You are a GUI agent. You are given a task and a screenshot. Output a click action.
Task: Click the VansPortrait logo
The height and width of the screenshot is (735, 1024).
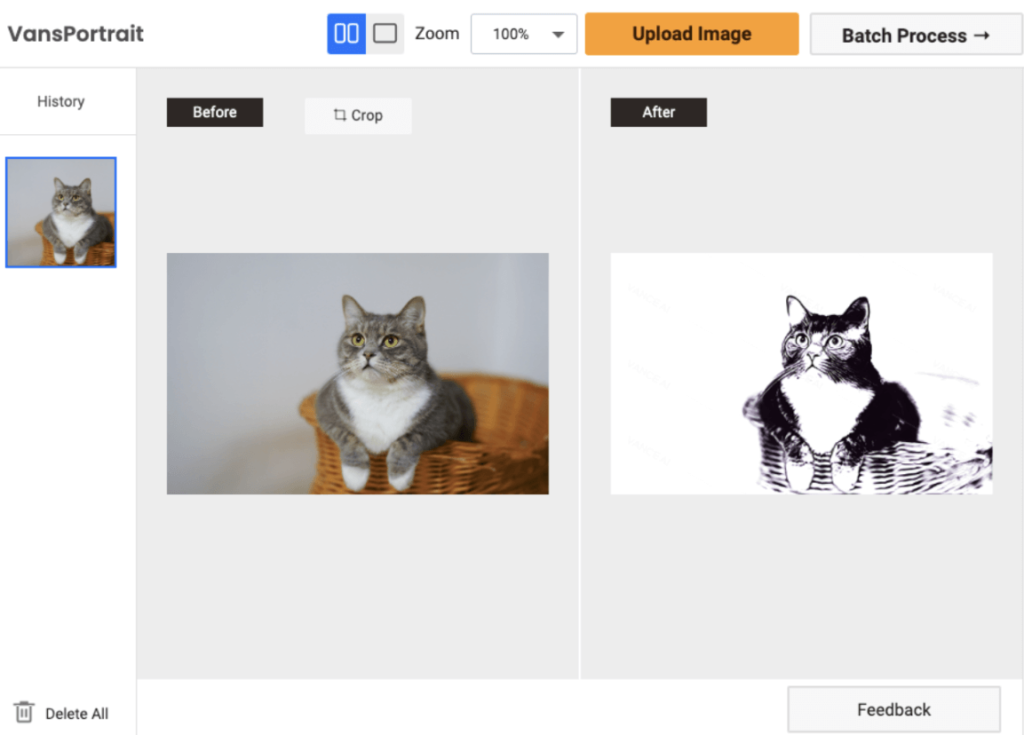(x=76, y=34)
